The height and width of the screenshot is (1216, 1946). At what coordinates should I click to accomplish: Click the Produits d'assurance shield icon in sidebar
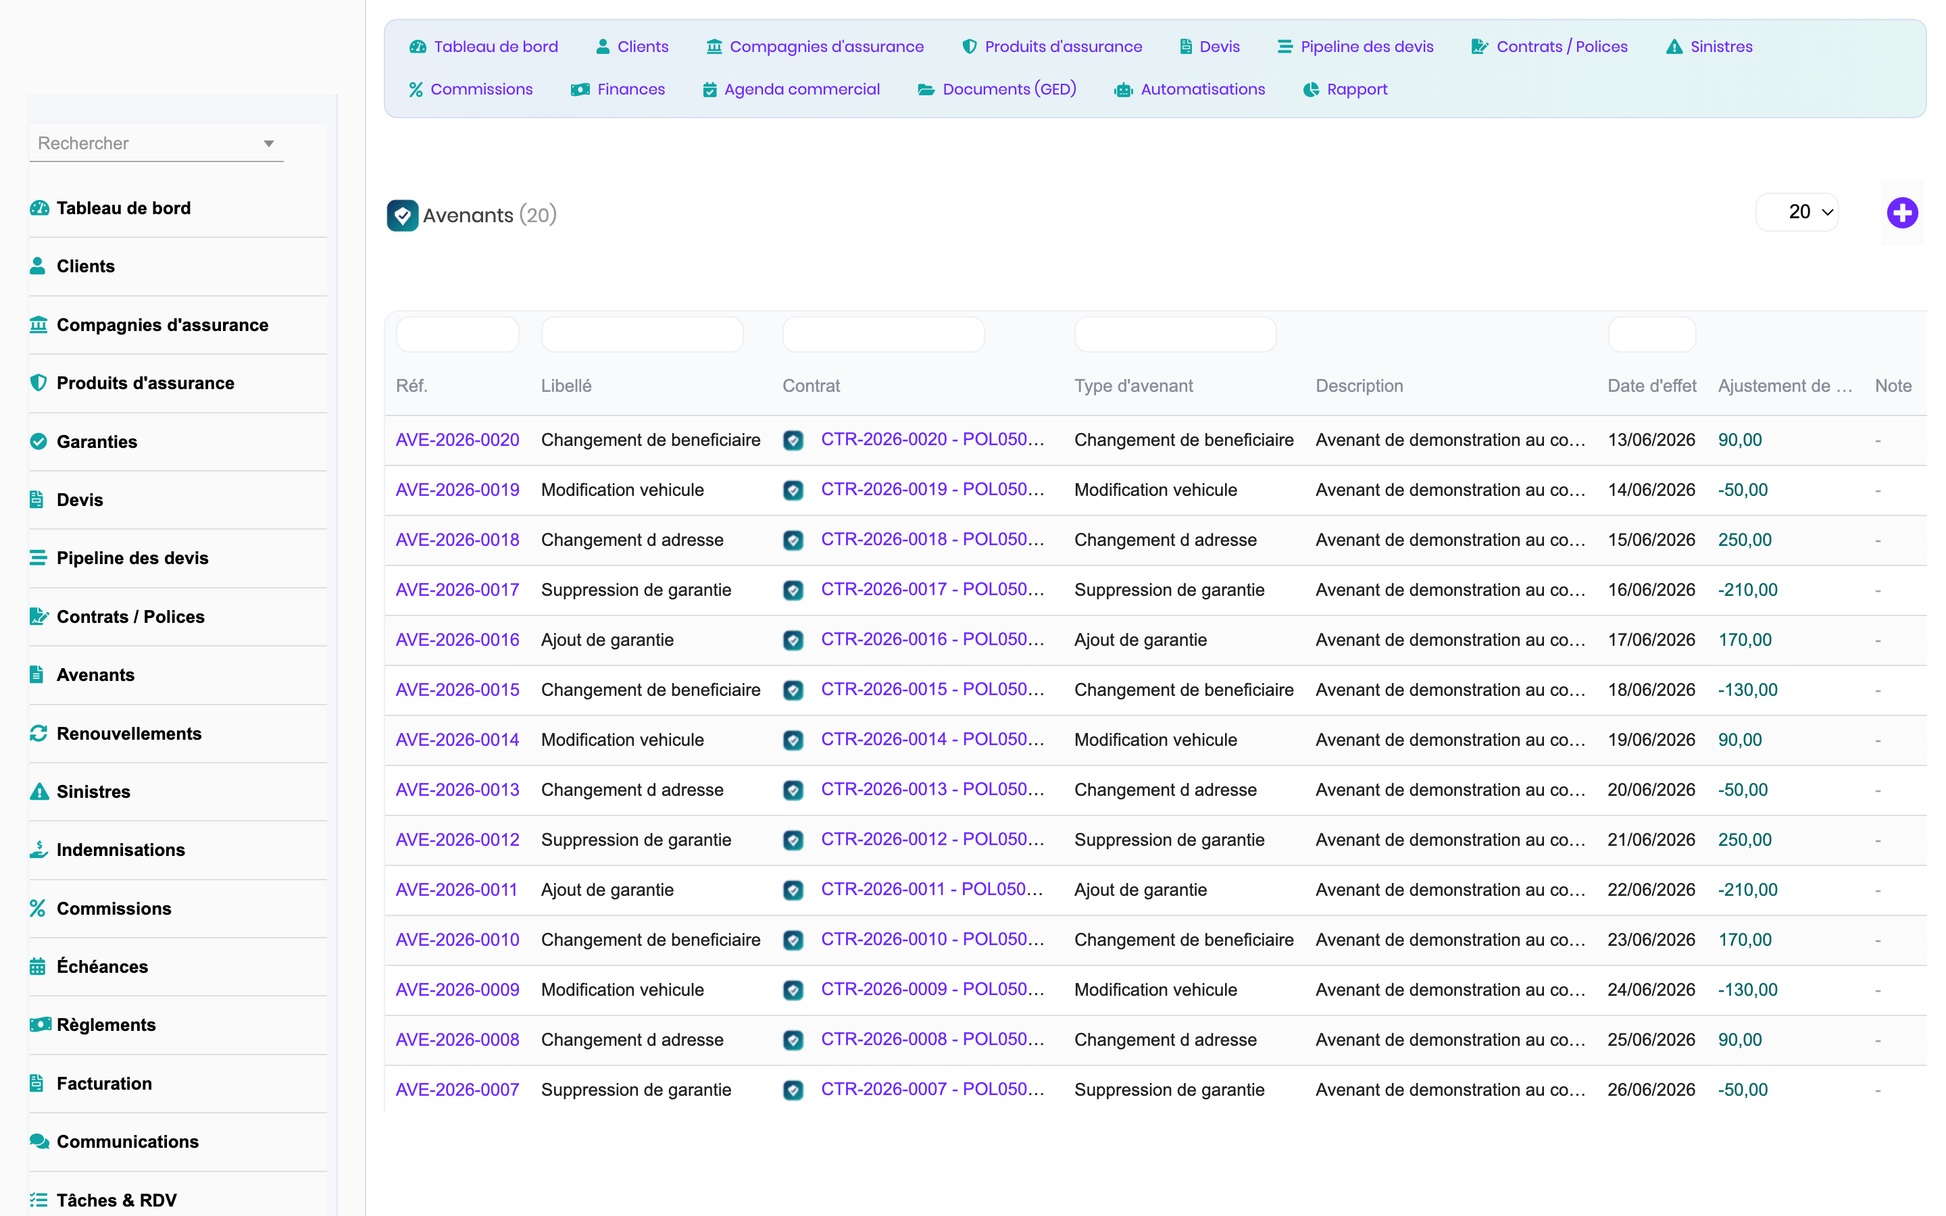coord(38,383)
